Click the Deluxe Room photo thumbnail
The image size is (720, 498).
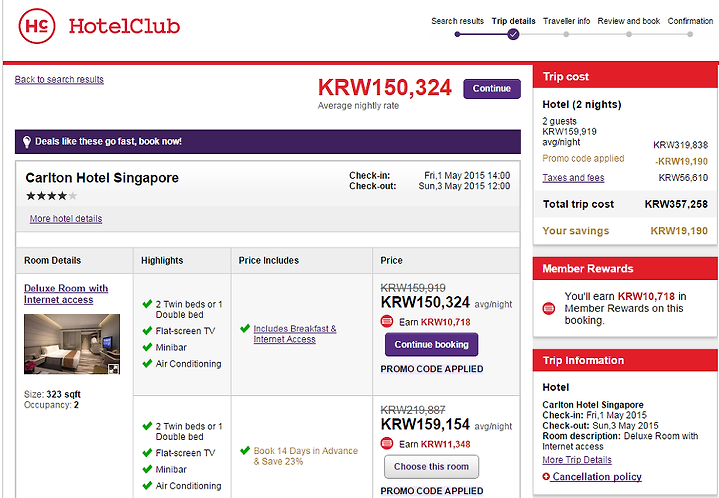point(72,344)
